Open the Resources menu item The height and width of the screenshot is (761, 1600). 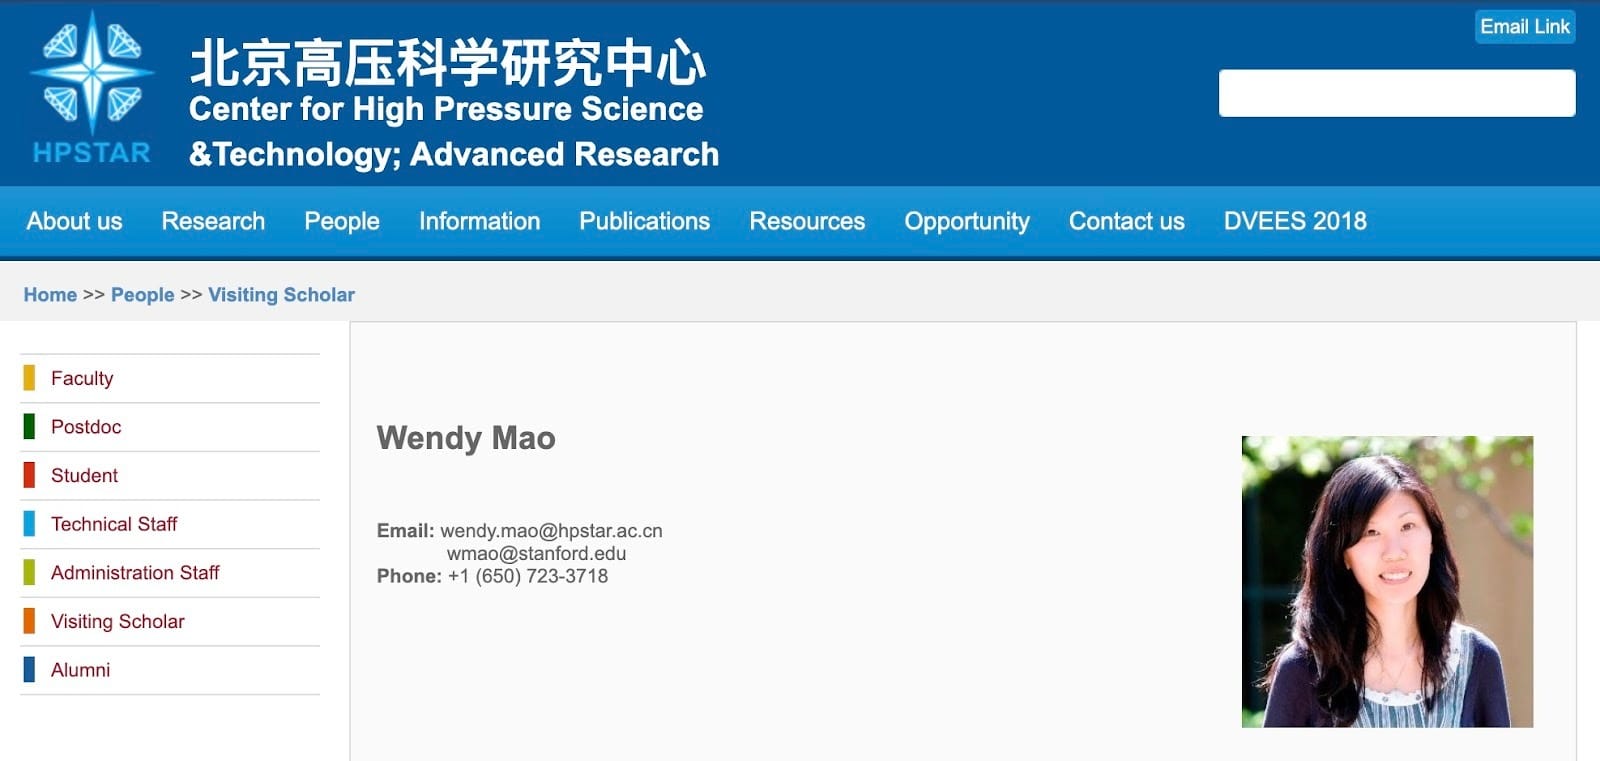tap(807, 221)
